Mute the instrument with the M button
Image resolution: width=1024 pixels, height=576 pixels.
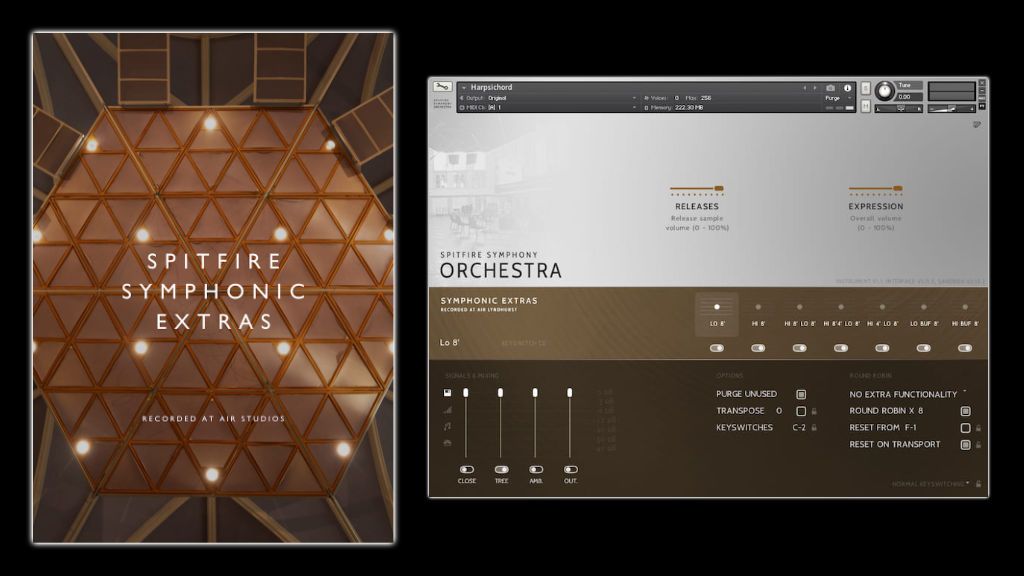pos(865,106)
